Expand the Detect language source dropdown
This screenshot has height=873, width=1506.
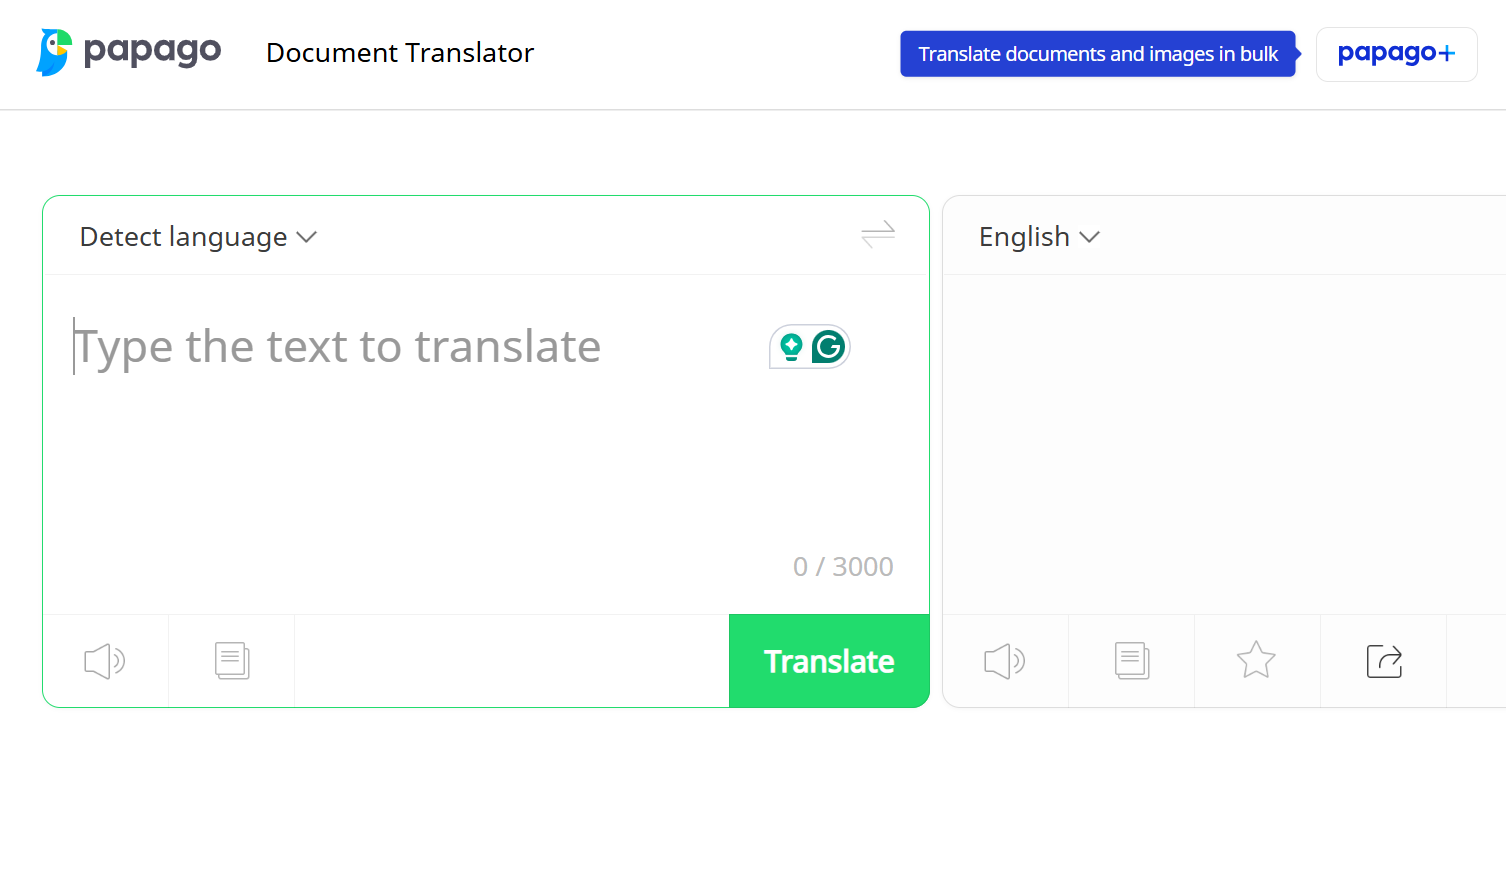(198, 237)
